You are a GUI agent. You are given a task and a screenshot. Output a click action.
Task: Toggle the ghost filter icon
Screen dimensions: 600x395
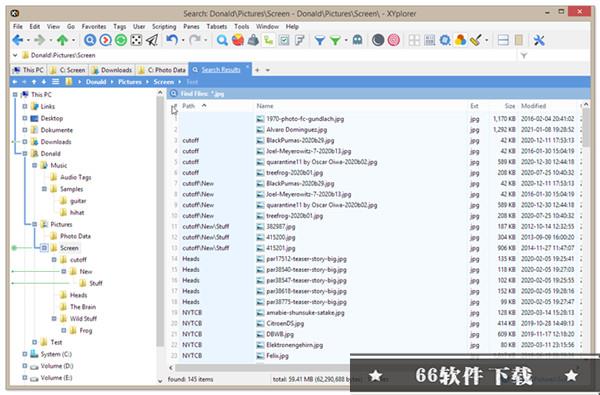point(357,40)
